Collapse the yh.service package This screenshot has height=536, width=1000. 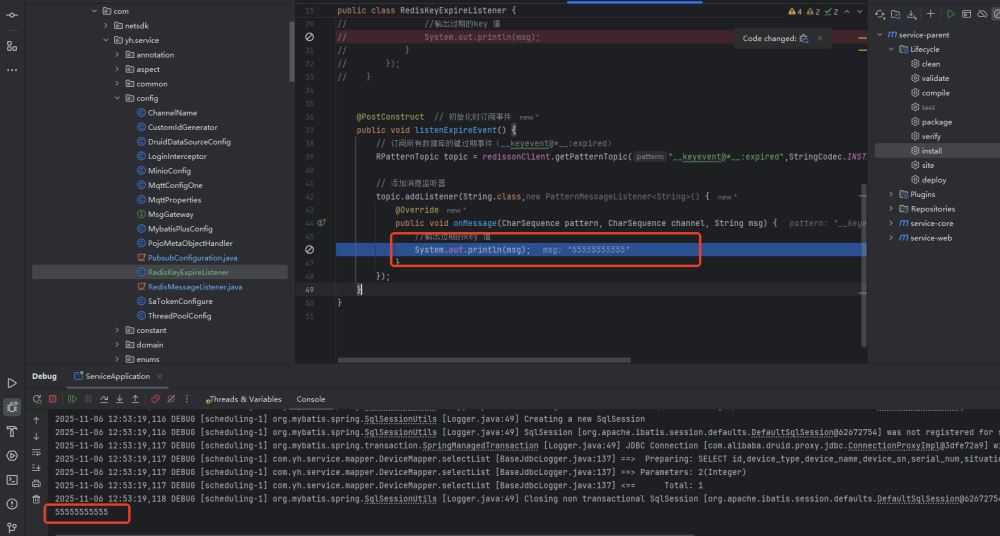click(x=106, y=40)
